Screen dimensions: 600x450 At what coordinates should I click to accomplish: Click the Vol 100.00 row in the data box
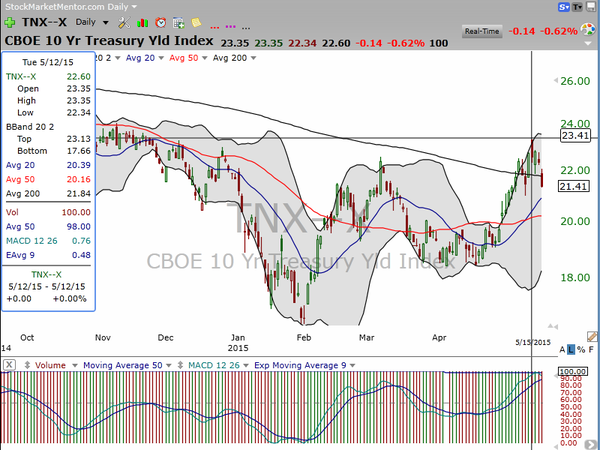click(x=48, y=212)
